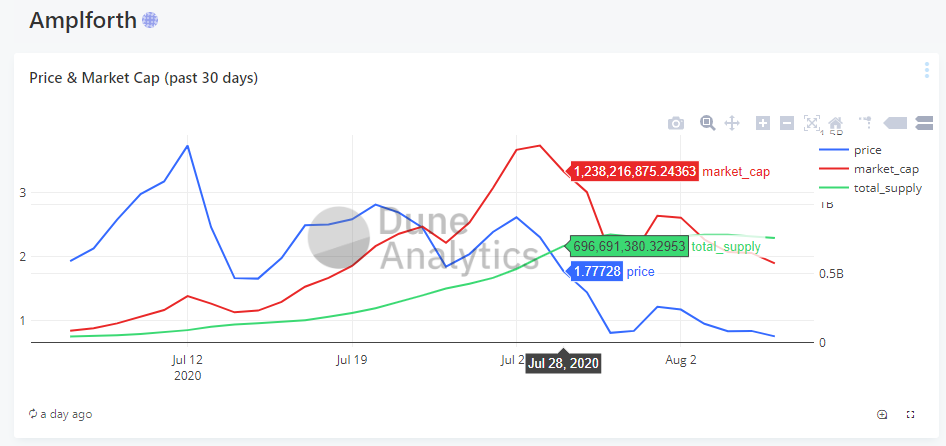Toggle total_supply series in legend

[887, 188]
